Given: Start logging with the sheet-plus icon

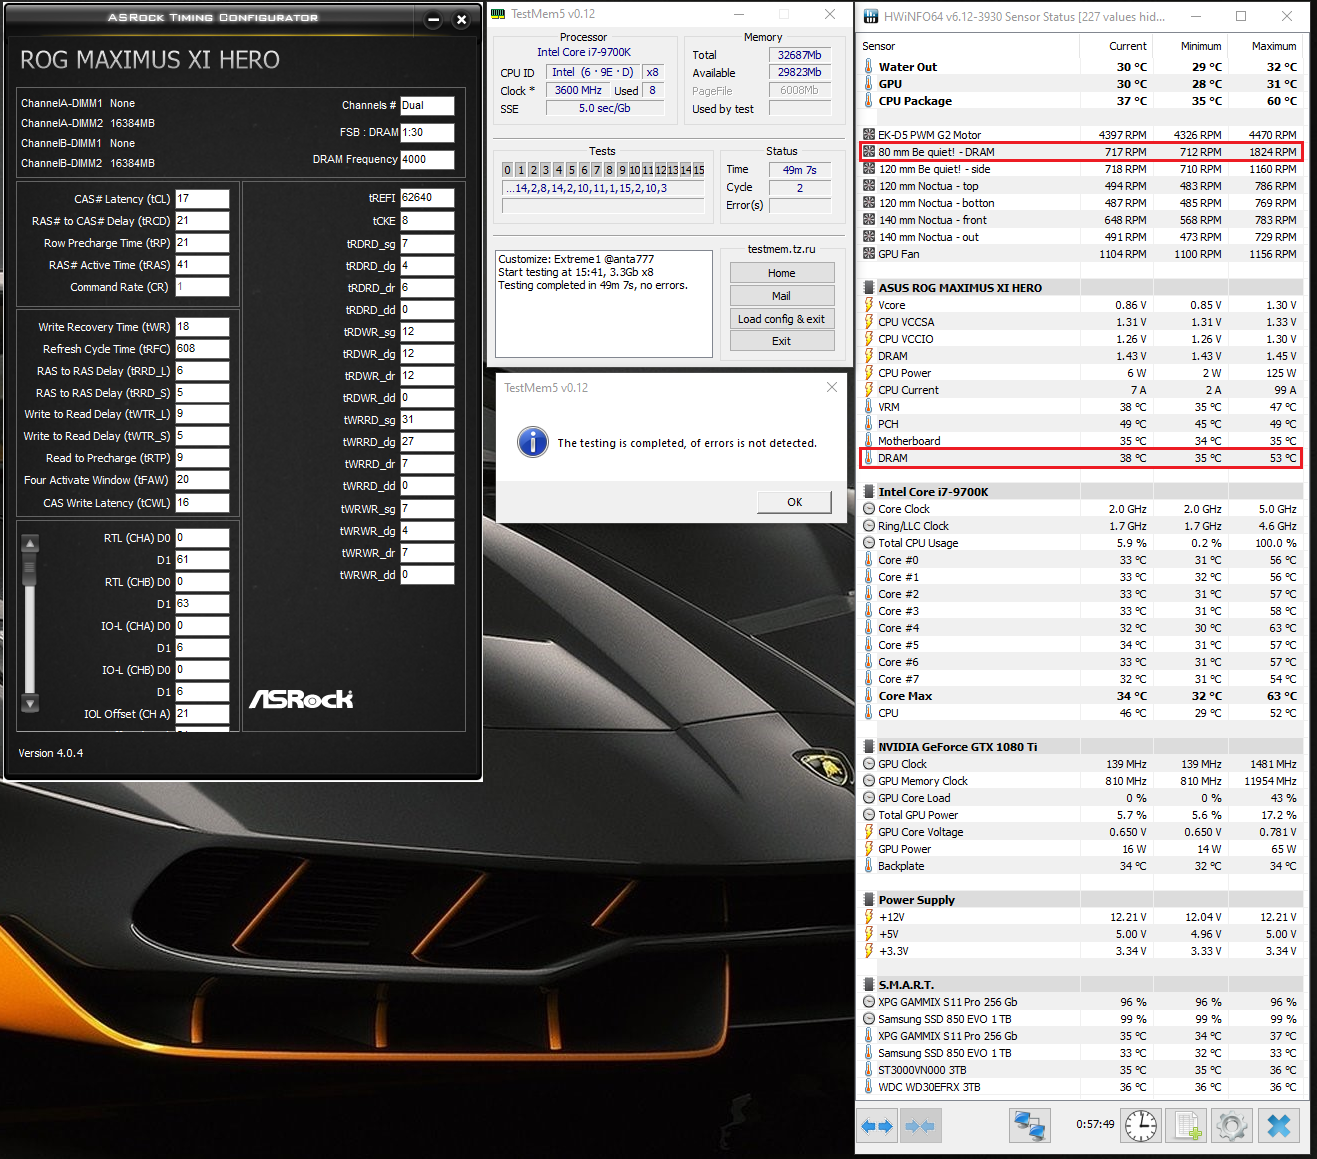Looking at the screenshot, I should pyautogui.click(x=1187, y=1126).
